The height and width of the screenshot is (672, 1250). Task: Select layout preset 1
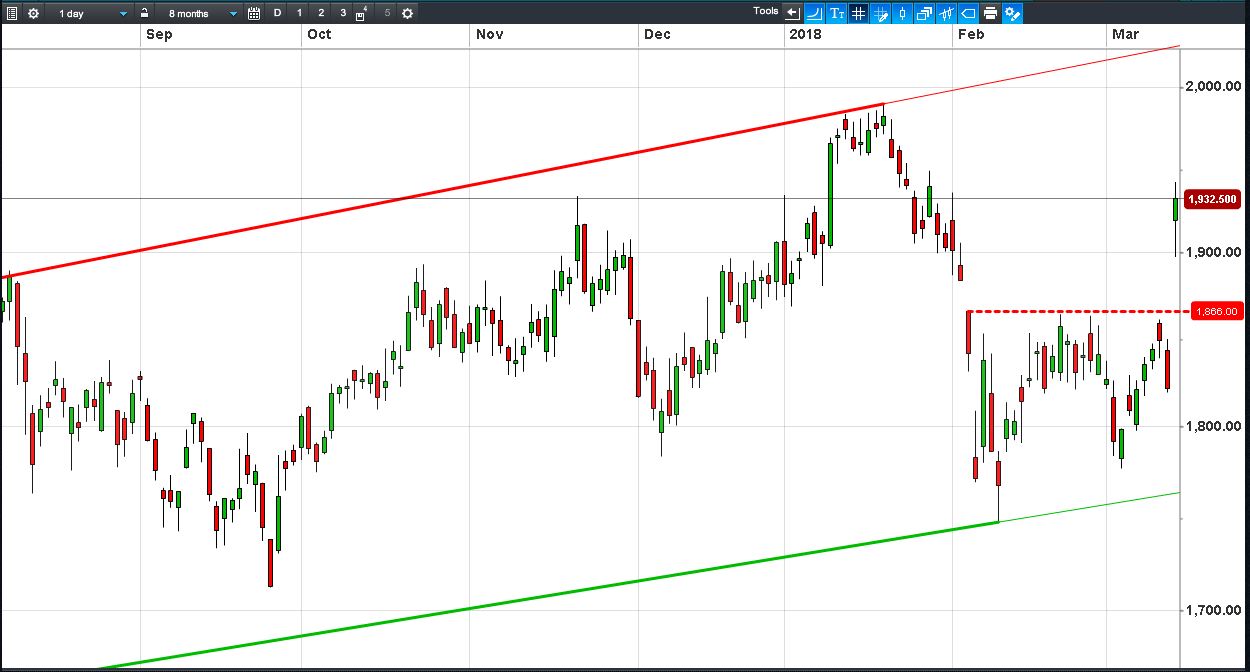pyautogui.click(x=299, y=13)
